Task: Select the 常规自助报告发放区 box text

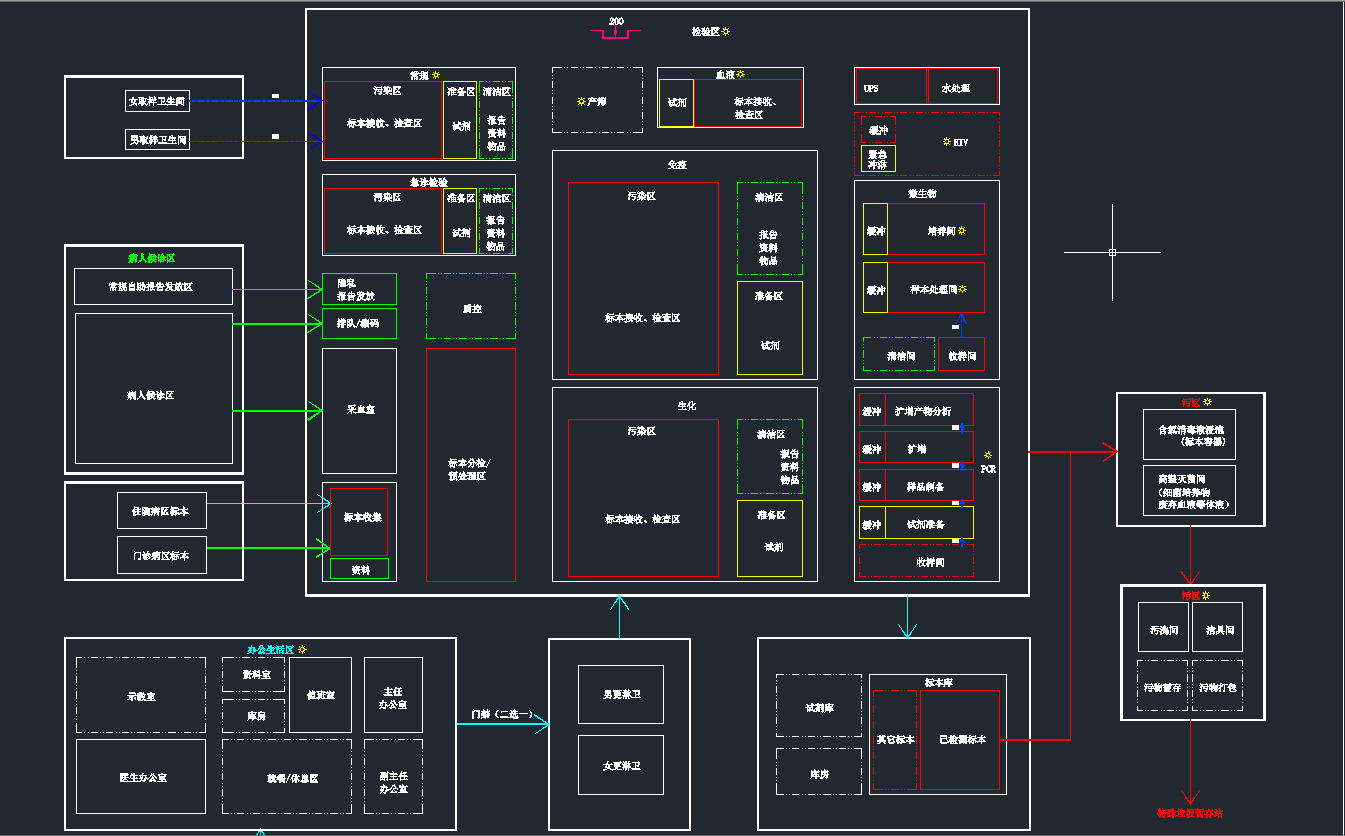Action: (x=153, y=286)
